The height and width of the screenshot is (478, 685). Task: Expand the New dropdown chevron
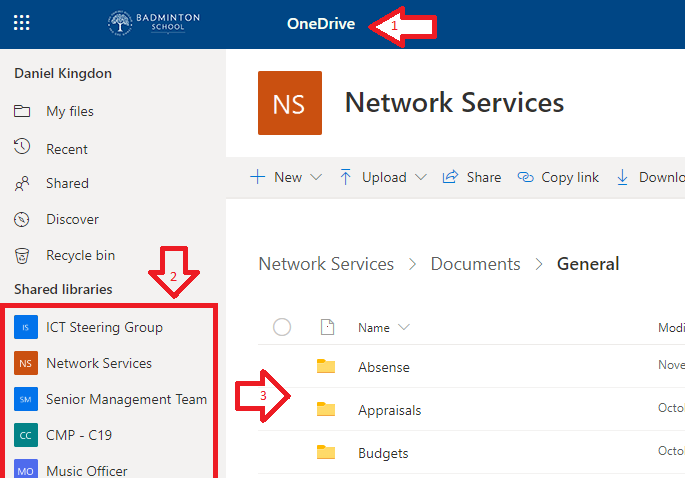coord(316,177)
